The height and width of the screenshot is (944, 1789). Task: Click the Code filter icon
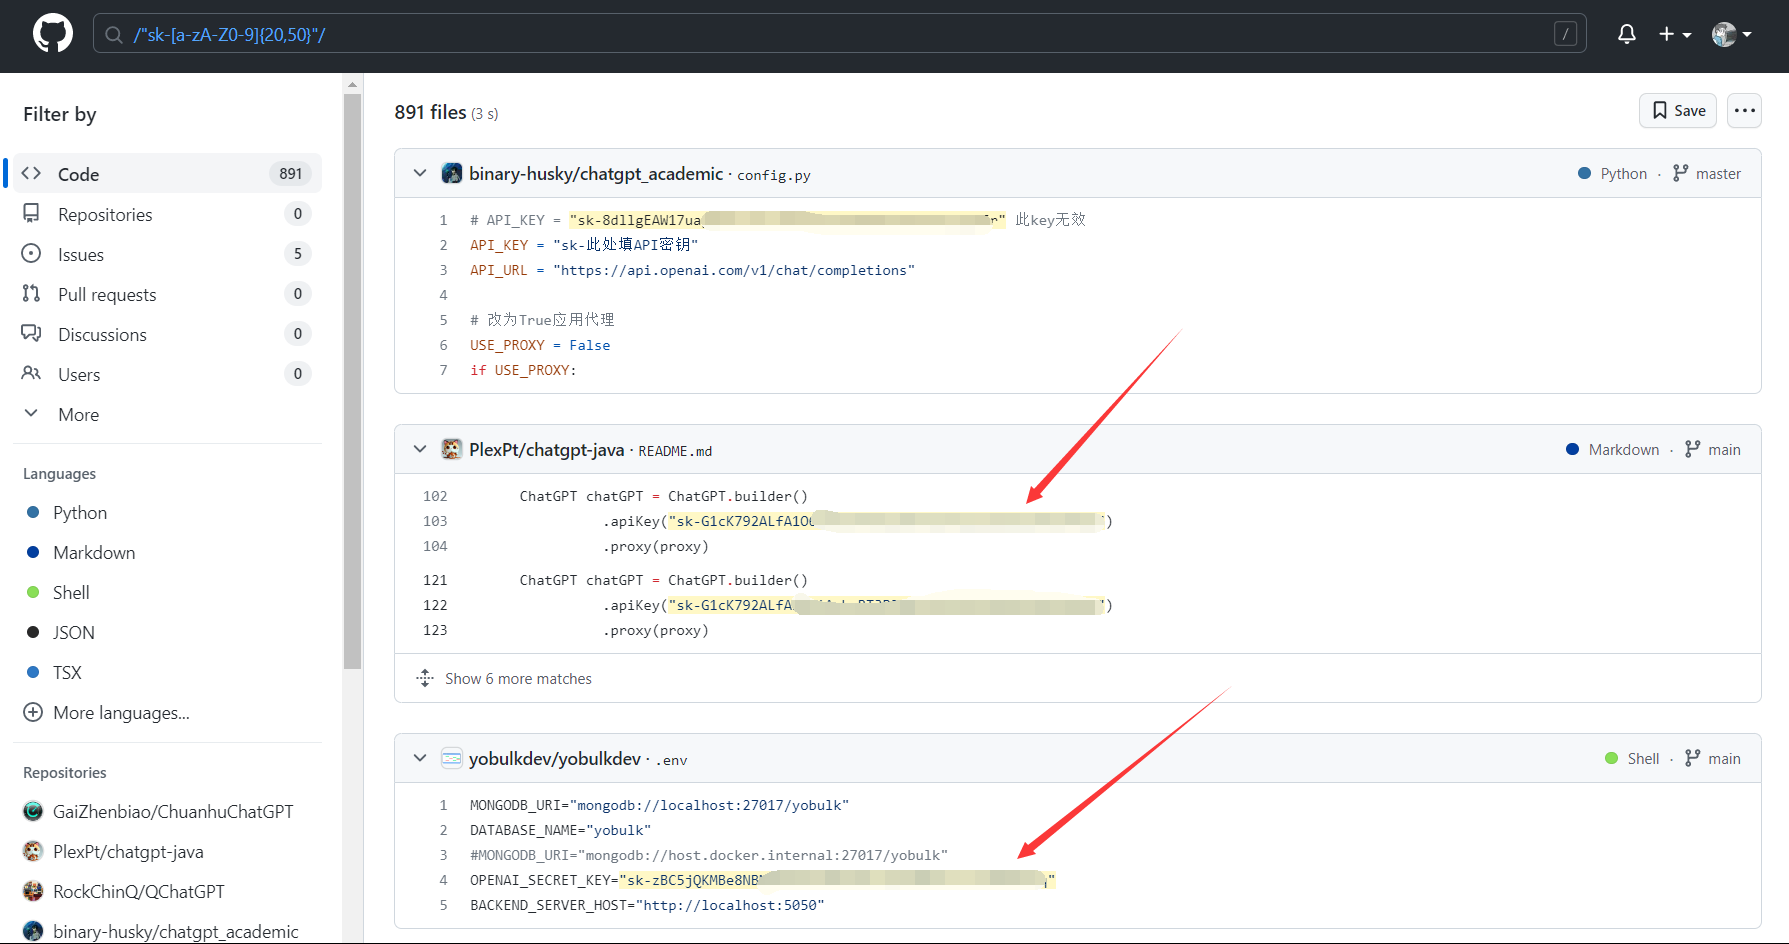pos(31,173)
